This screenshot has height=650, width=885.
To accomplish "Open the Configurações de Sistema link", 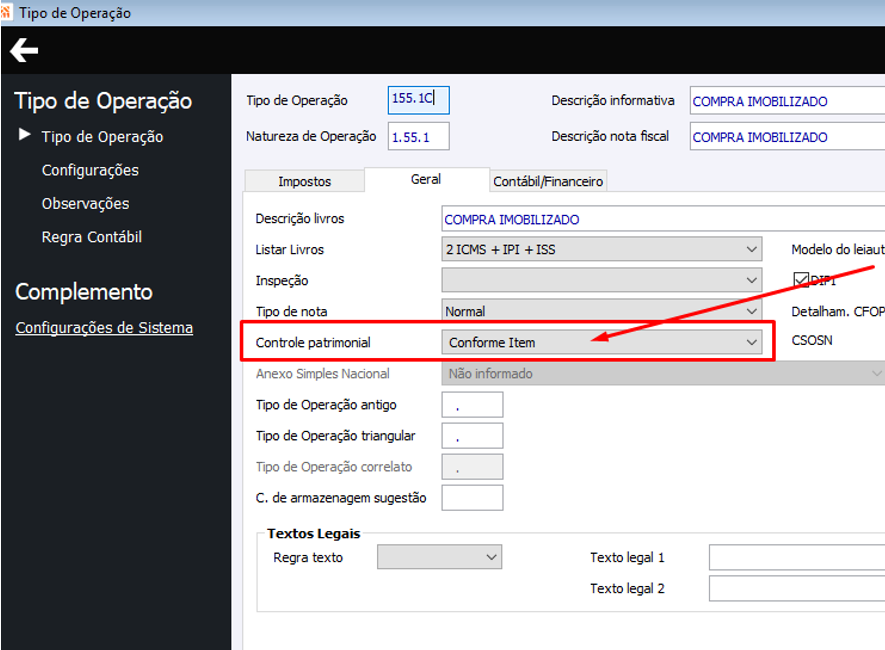I will point(104,328).
